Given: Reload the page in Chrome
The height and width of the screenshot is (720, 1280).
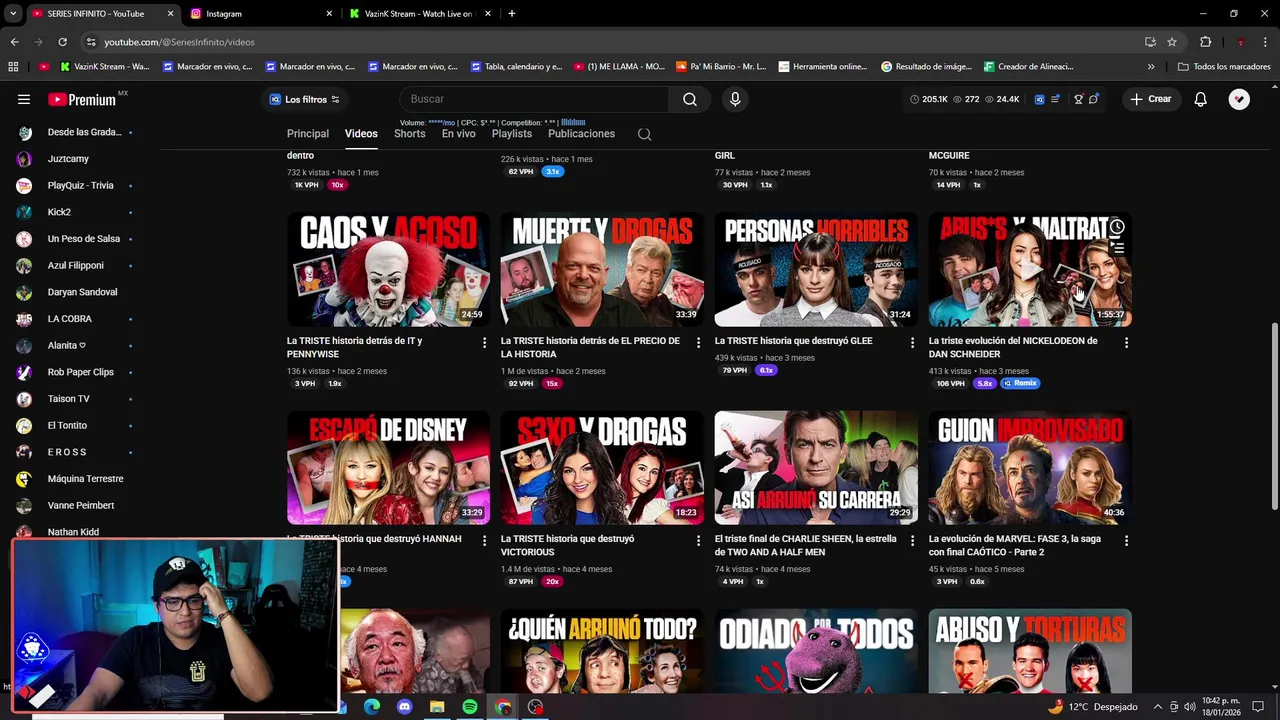Looking at the screenshot, I should click(62, 42).
